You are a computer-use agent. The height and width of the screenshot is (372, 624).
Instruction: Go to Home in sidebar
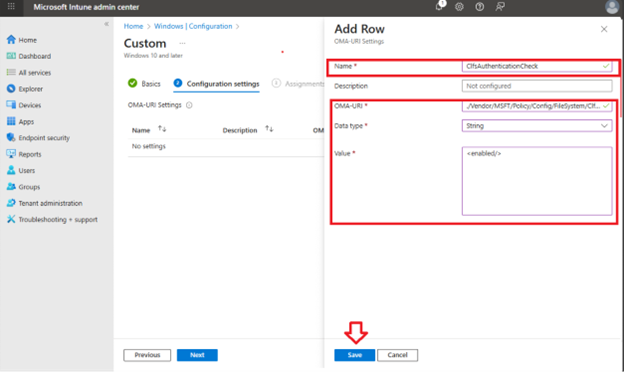[x=22, y=40]
